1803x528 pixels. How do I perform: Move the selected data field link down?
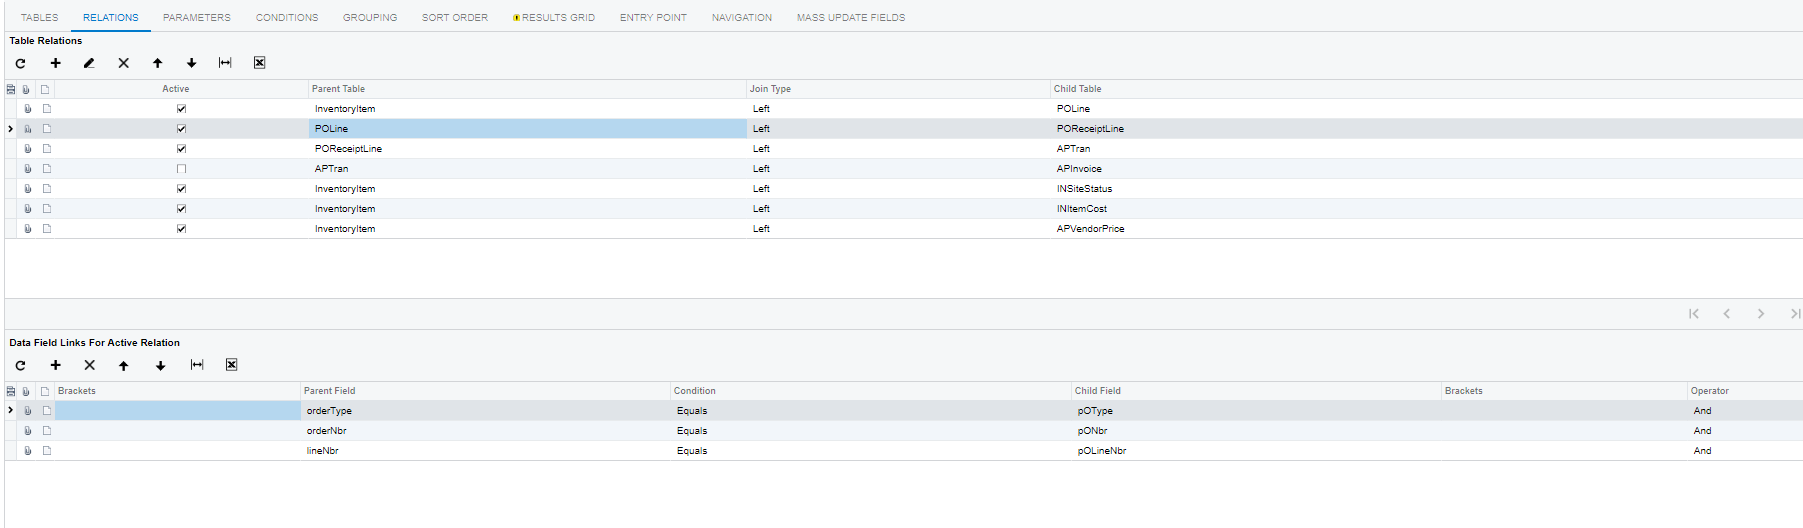coord(160,365)
